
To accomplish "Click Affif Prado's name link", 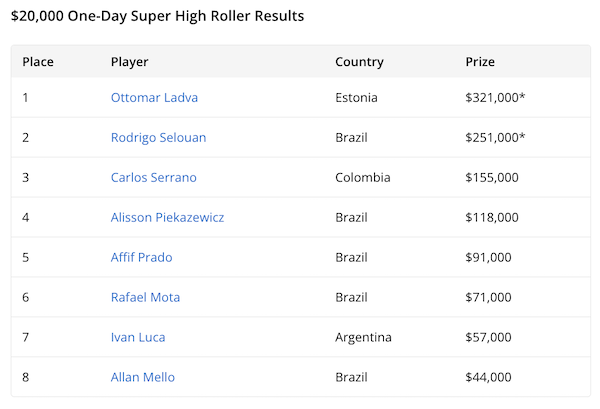I will (141, 257).
